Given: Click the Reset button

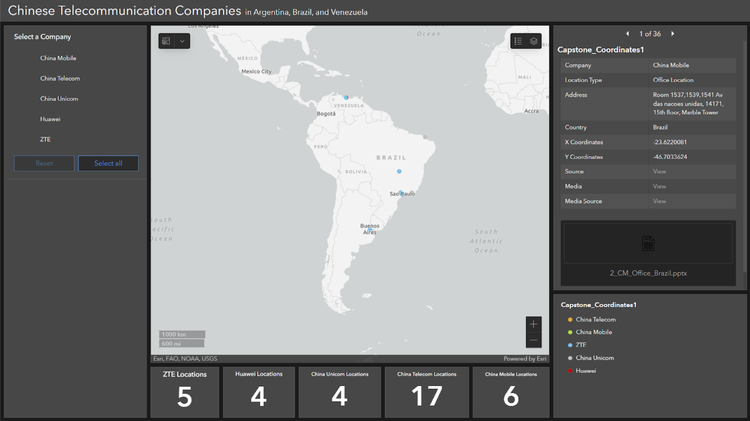Looking at the screenshot, I should 44,163.
